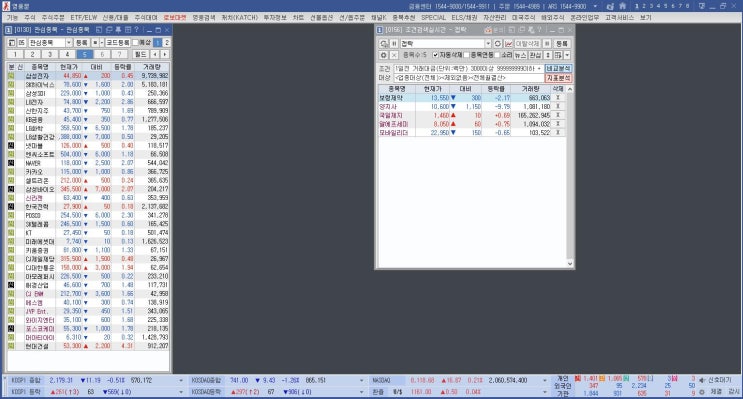Open the 차트 menu
Viewport: 743px width, 399px height.
point(298,18)
